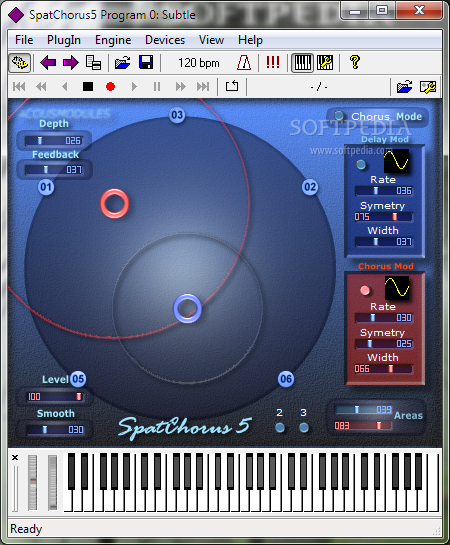450x545 pixels.
Task: Click the Delay Mod waveform display
Action: click(396, 161)
